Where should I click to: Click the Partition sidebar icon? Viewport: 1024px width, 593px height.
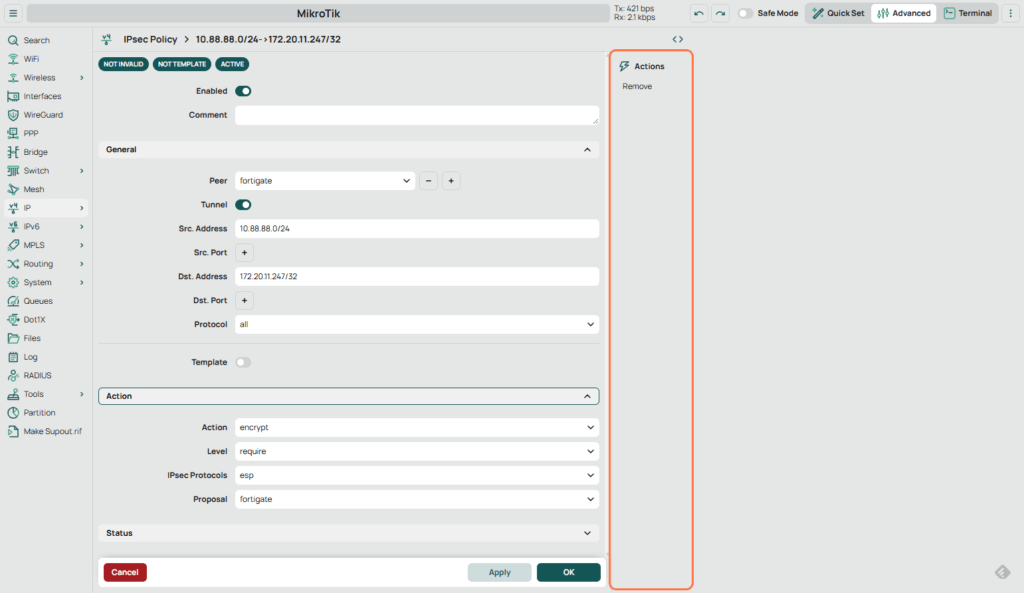click(13, 413)
